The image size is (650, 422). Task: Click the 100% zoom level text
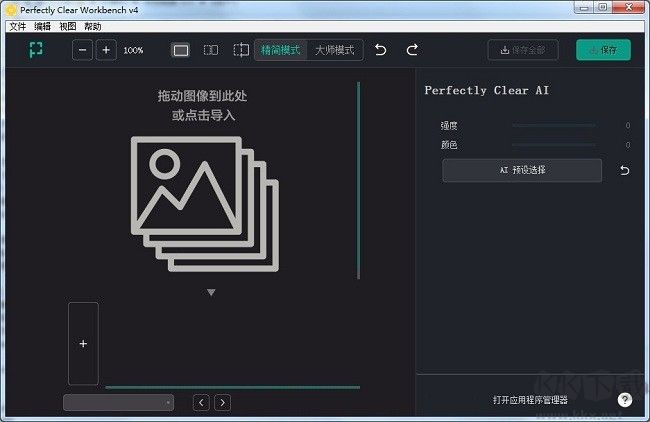(x=133, y=50)
